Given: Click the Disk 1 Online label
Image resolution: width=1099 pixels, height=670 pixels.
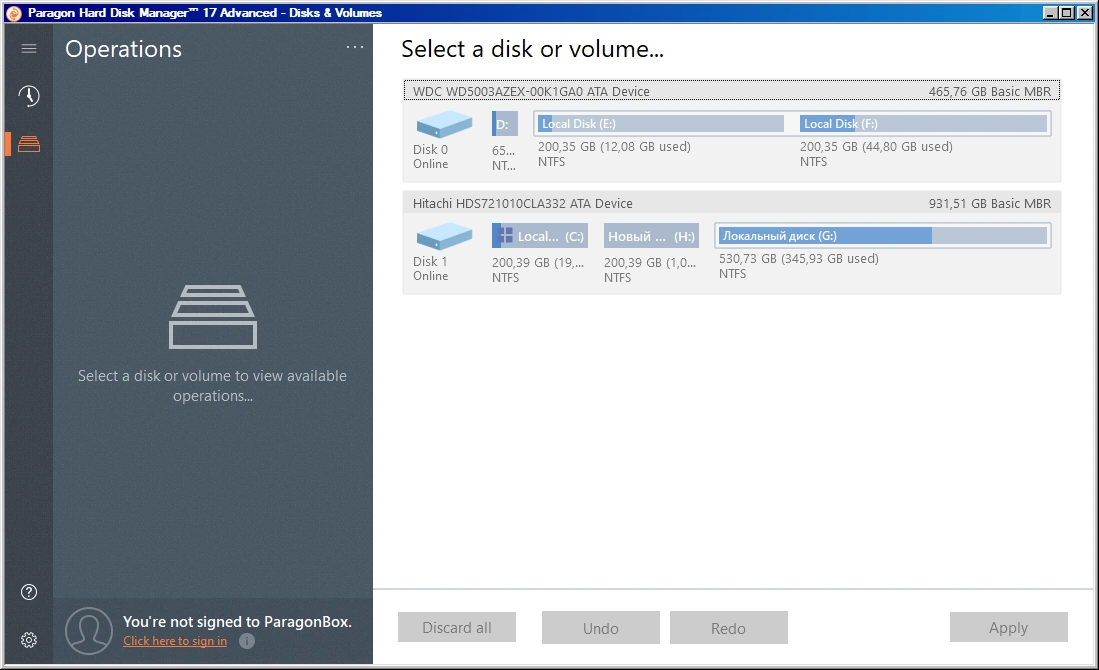Looking at the screenshot, I should (430, 268).
